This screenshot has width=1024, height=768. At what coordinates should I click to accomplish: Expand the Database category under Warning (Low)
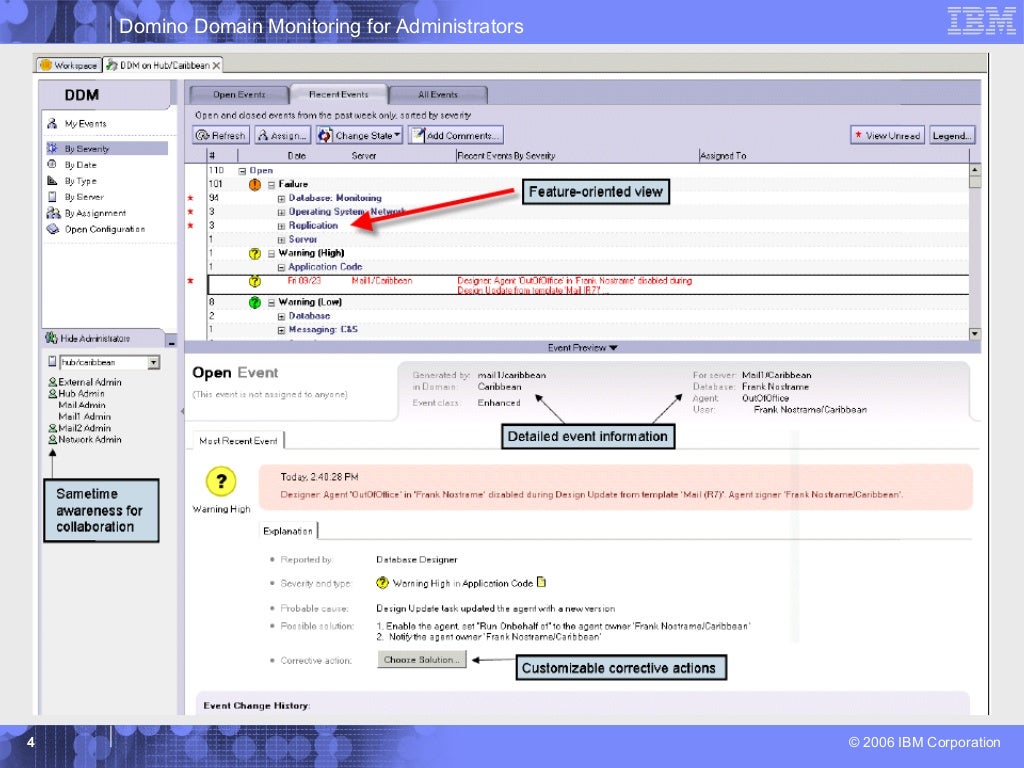point(281,316)
